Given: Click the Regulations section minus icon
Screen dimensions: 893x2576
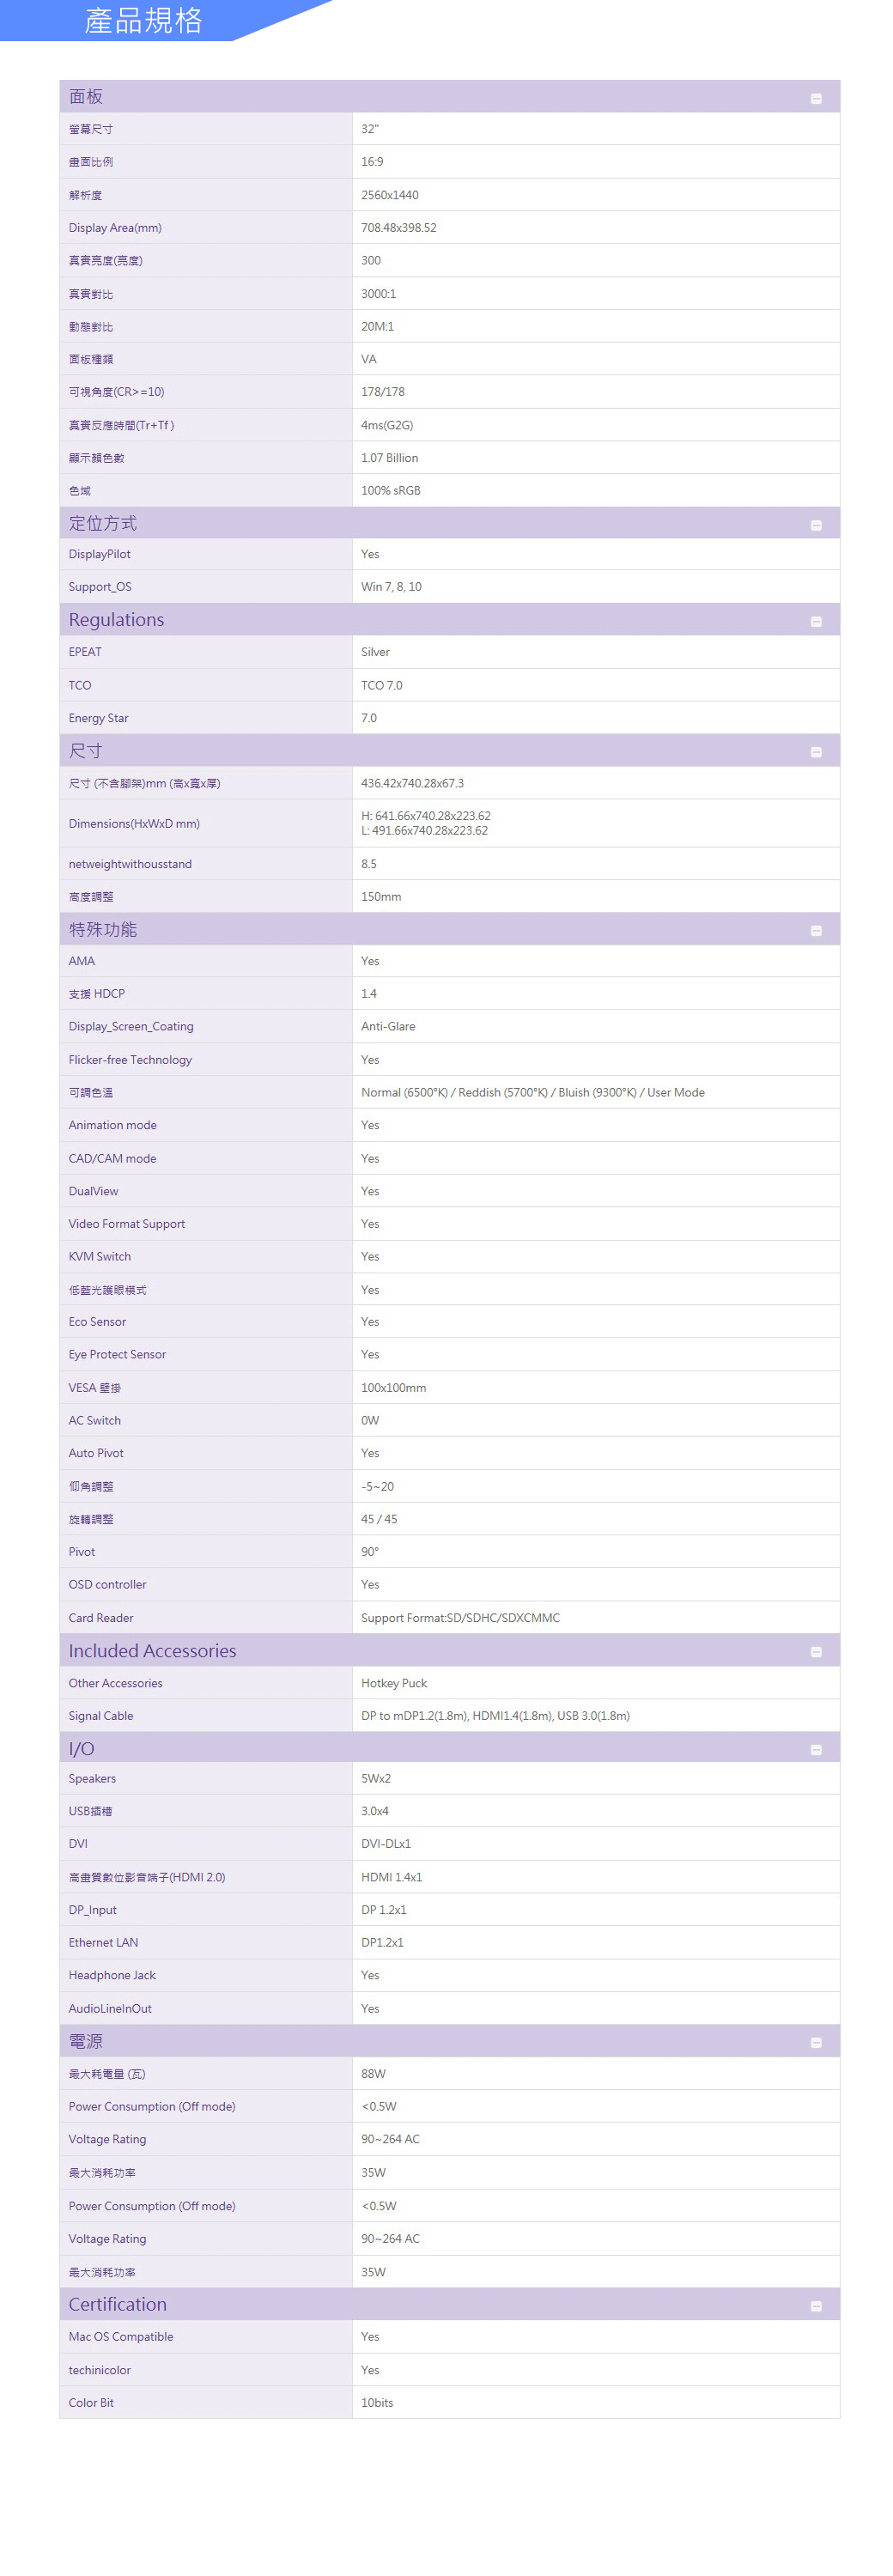Looking at the screenshot, I should point(815,621).
